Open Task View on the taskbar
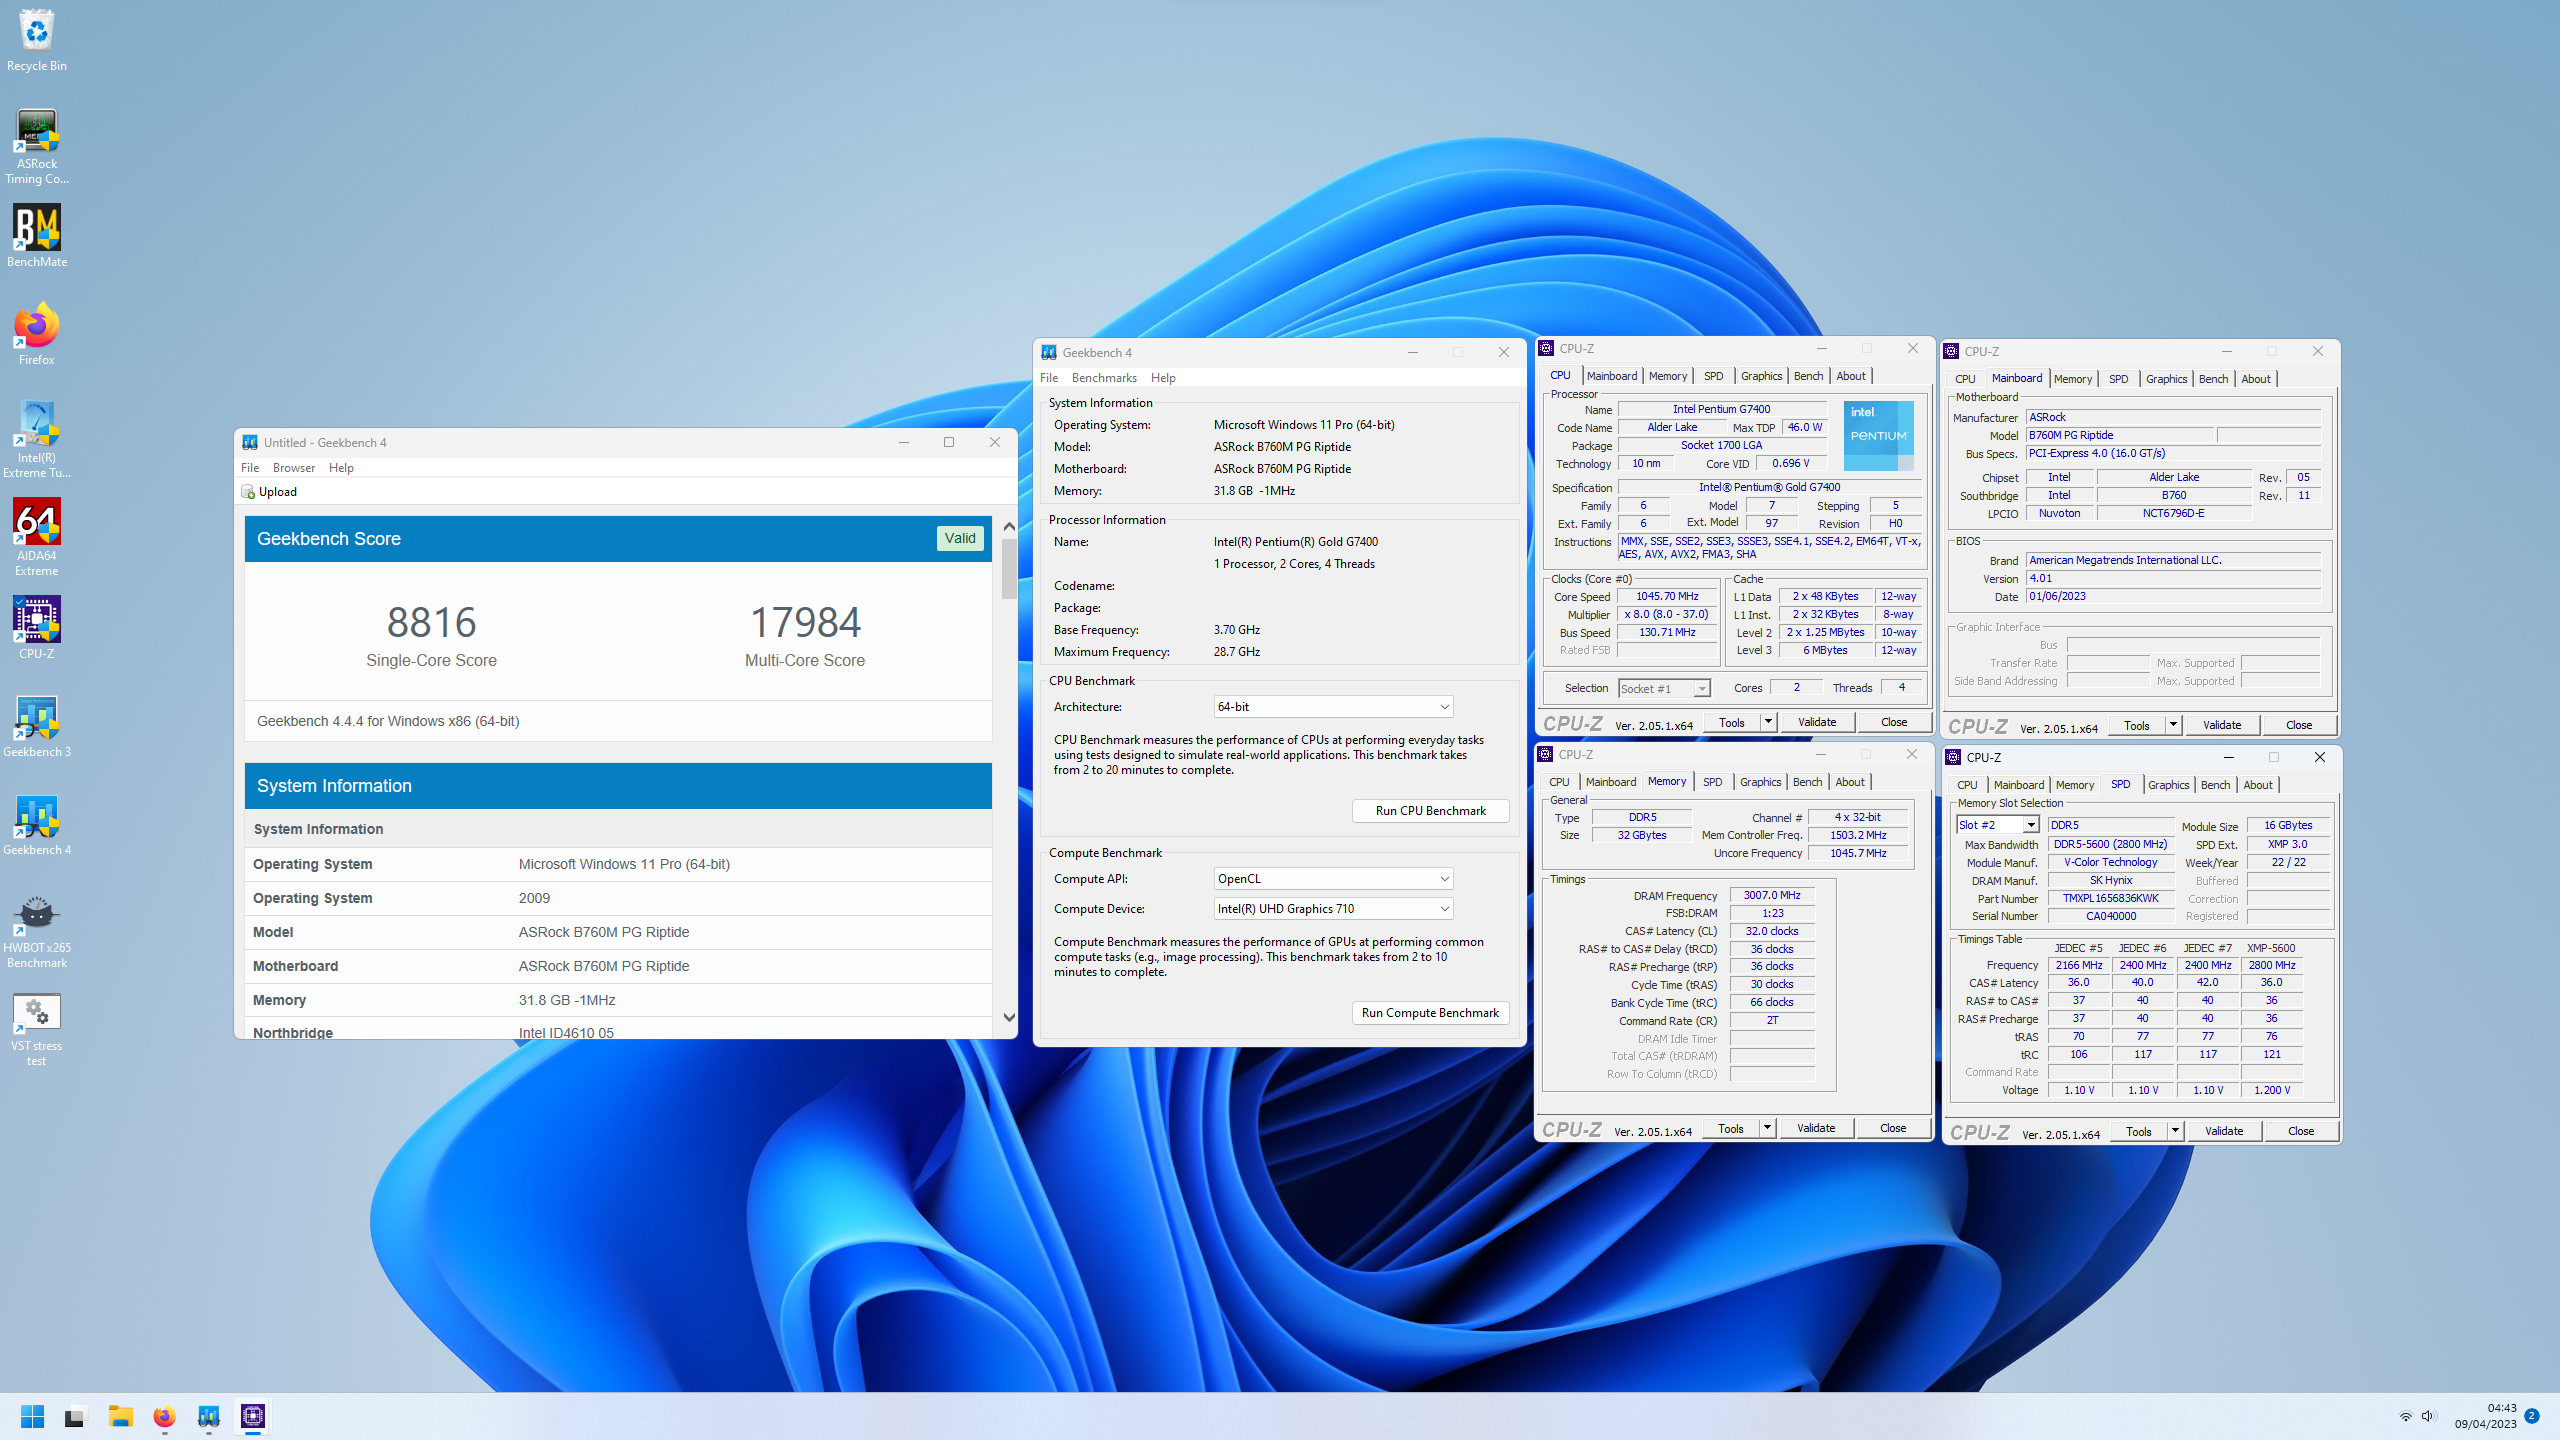This screenshot has width=2560, height=1440. click(x=75, y=1416)
